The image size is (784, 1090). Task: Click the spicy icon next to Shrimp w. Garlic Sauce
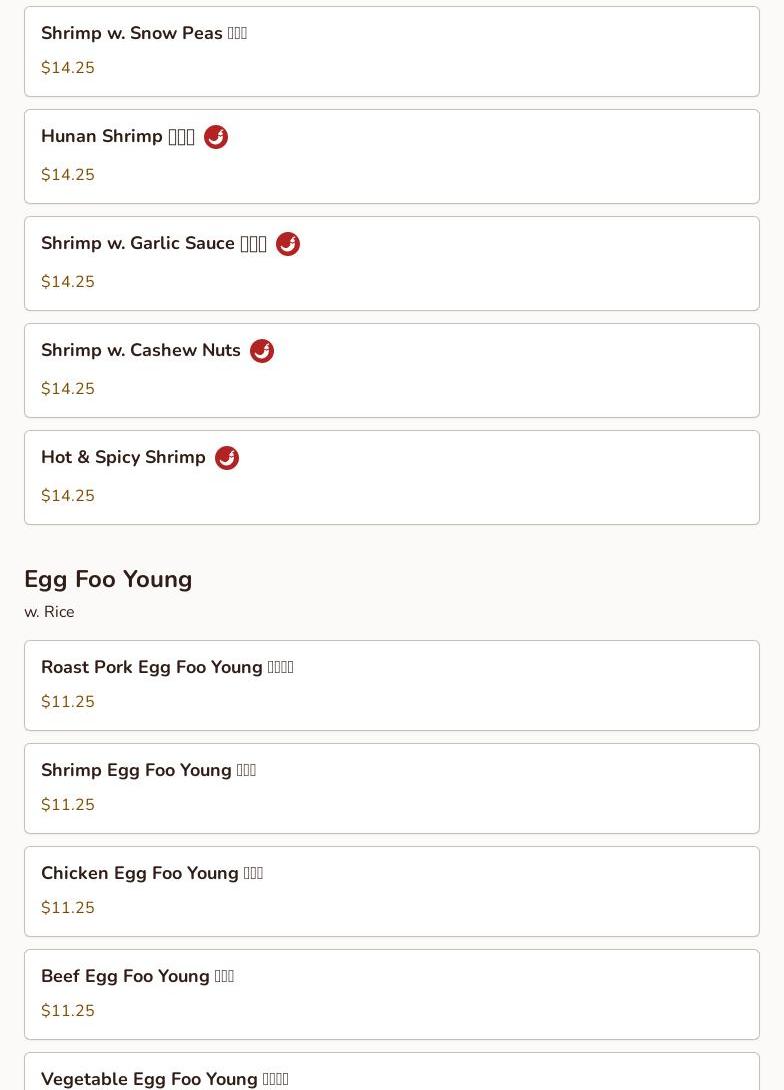tap(288, 244)
